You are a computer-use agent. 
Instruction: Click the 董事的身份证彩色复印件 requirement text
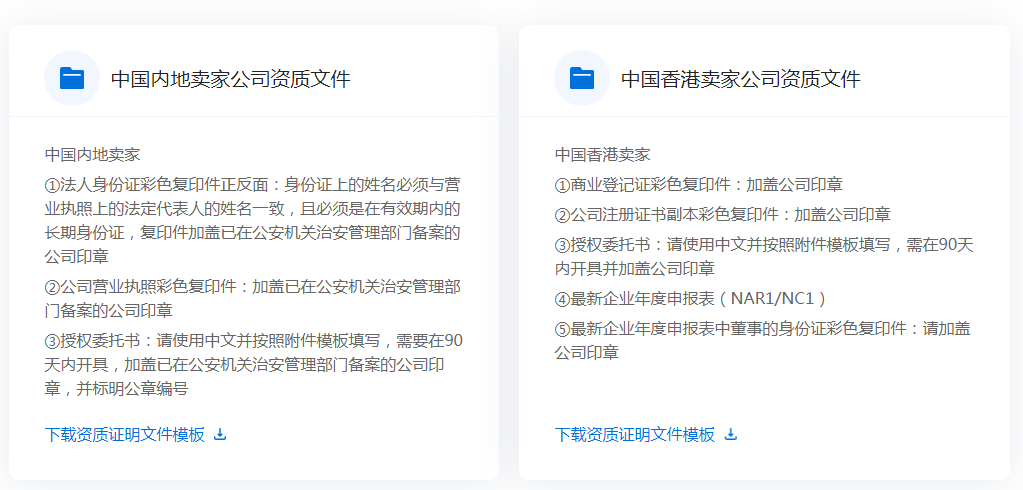pos(764,340)
